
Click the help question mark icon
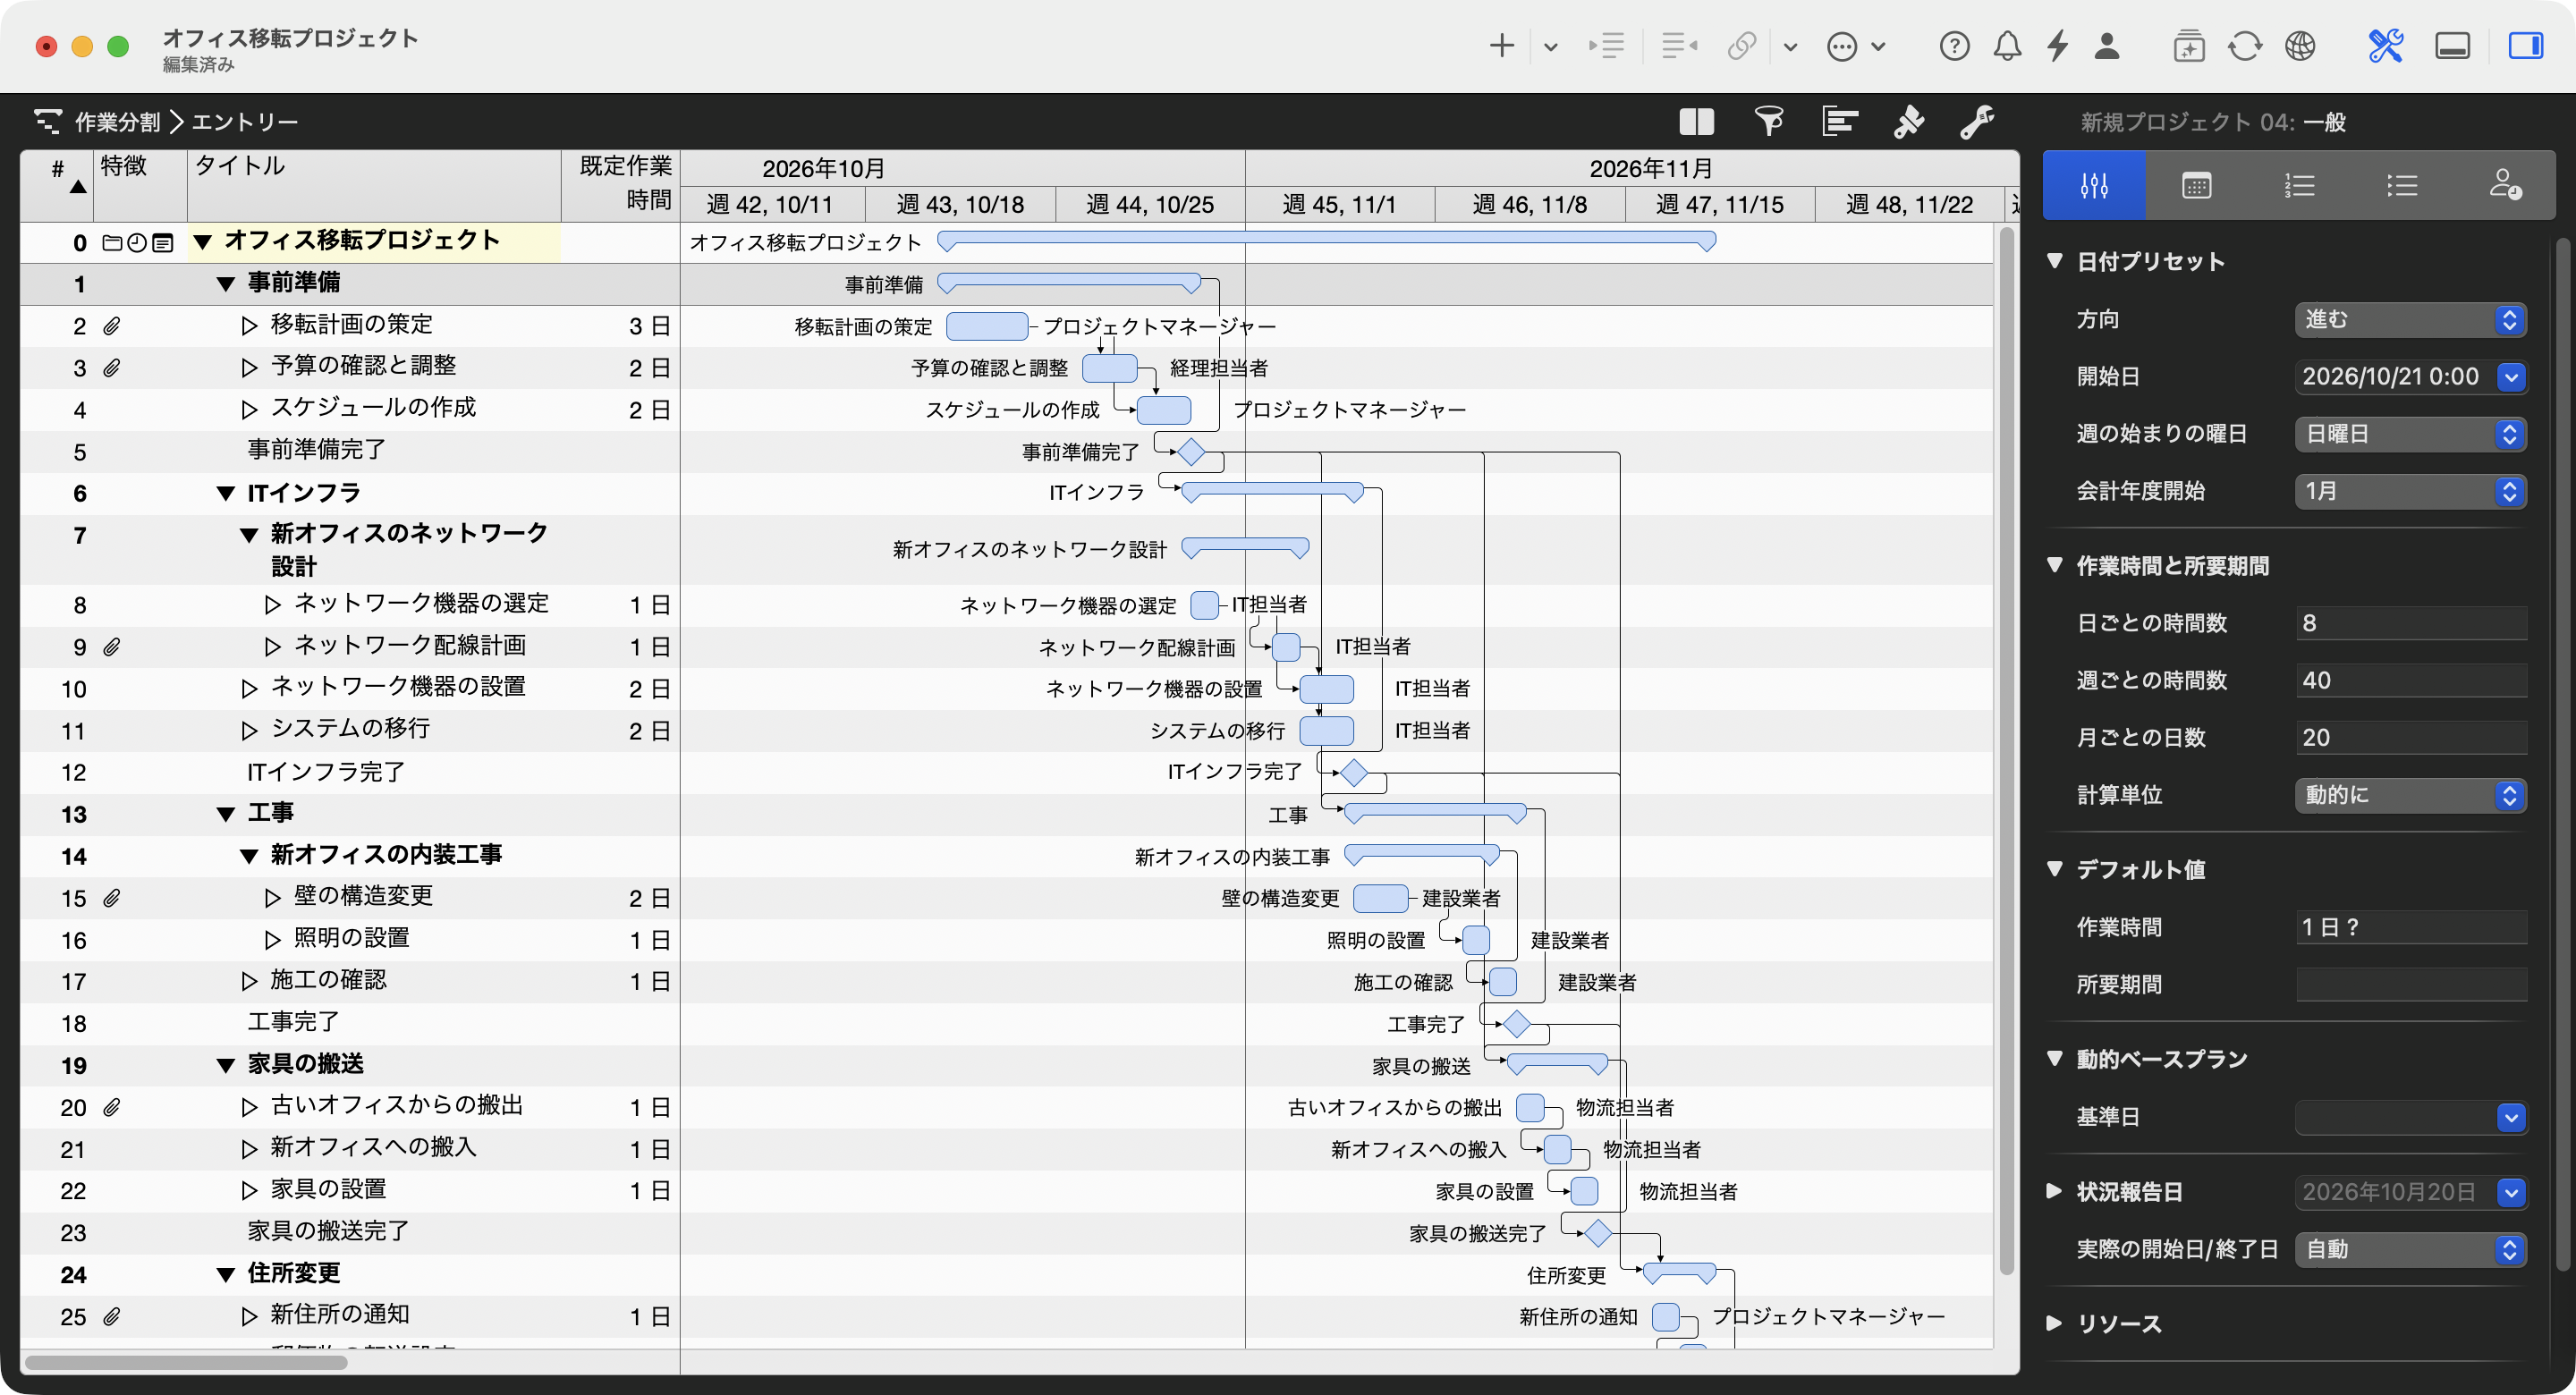(1954, 46)
